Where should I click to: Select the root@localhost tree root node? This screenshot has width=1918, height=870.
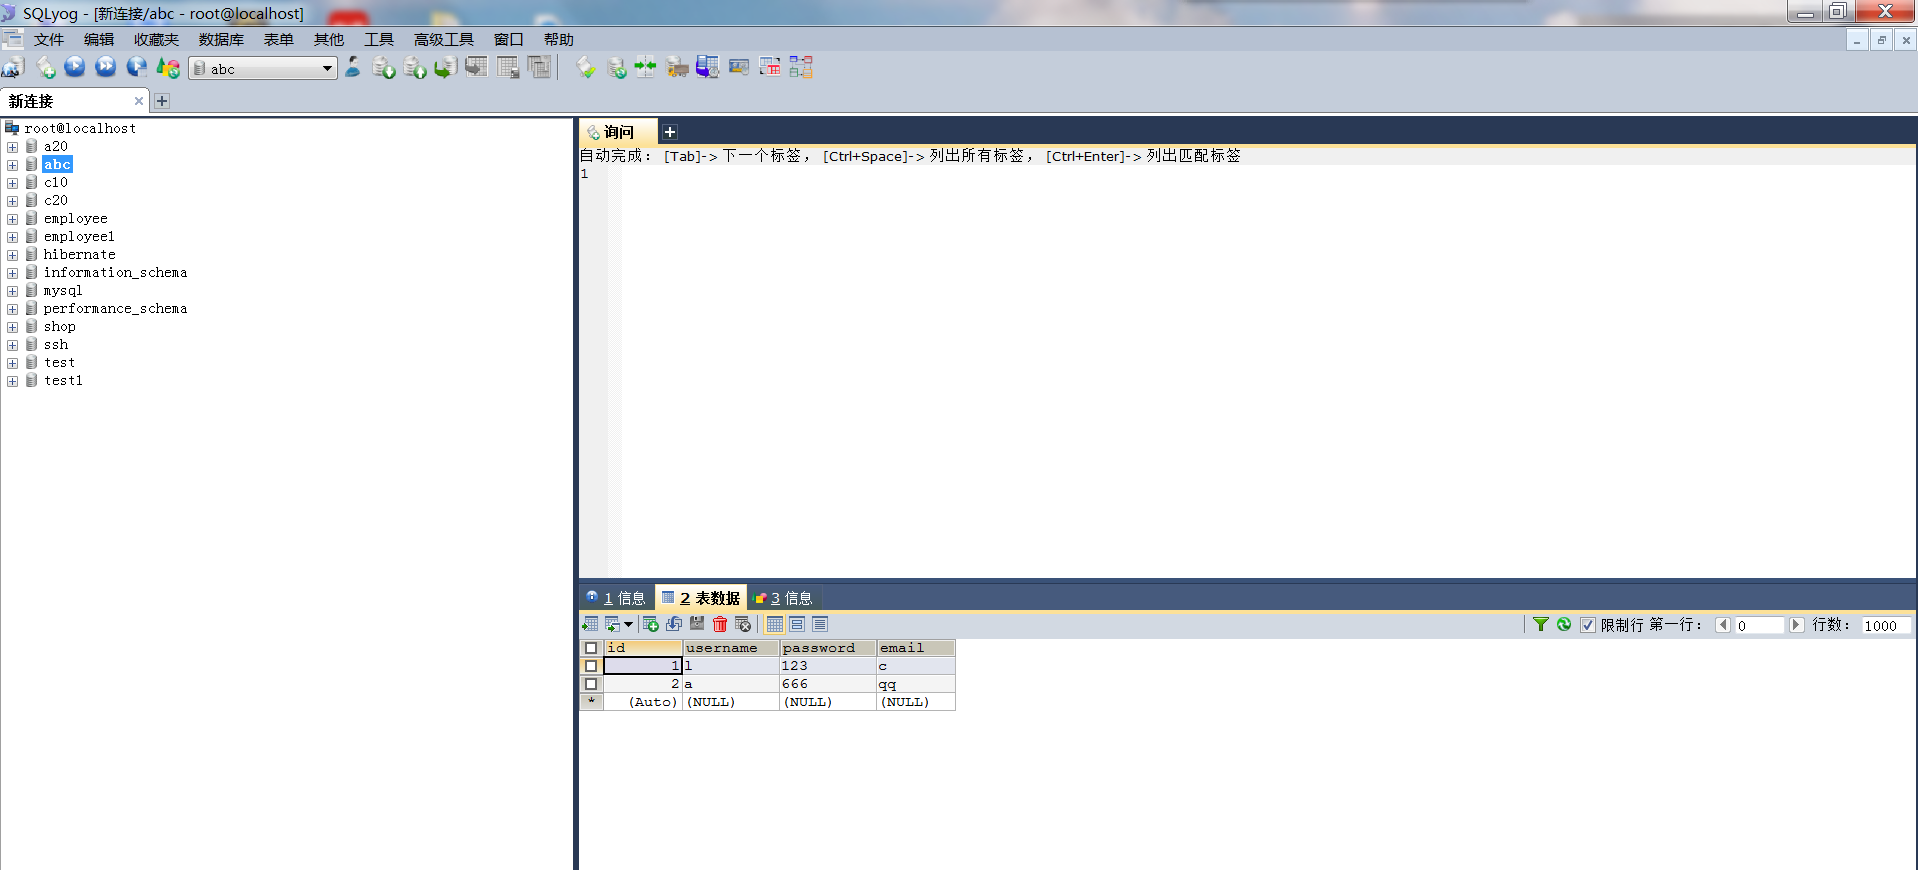click(80, 129)
